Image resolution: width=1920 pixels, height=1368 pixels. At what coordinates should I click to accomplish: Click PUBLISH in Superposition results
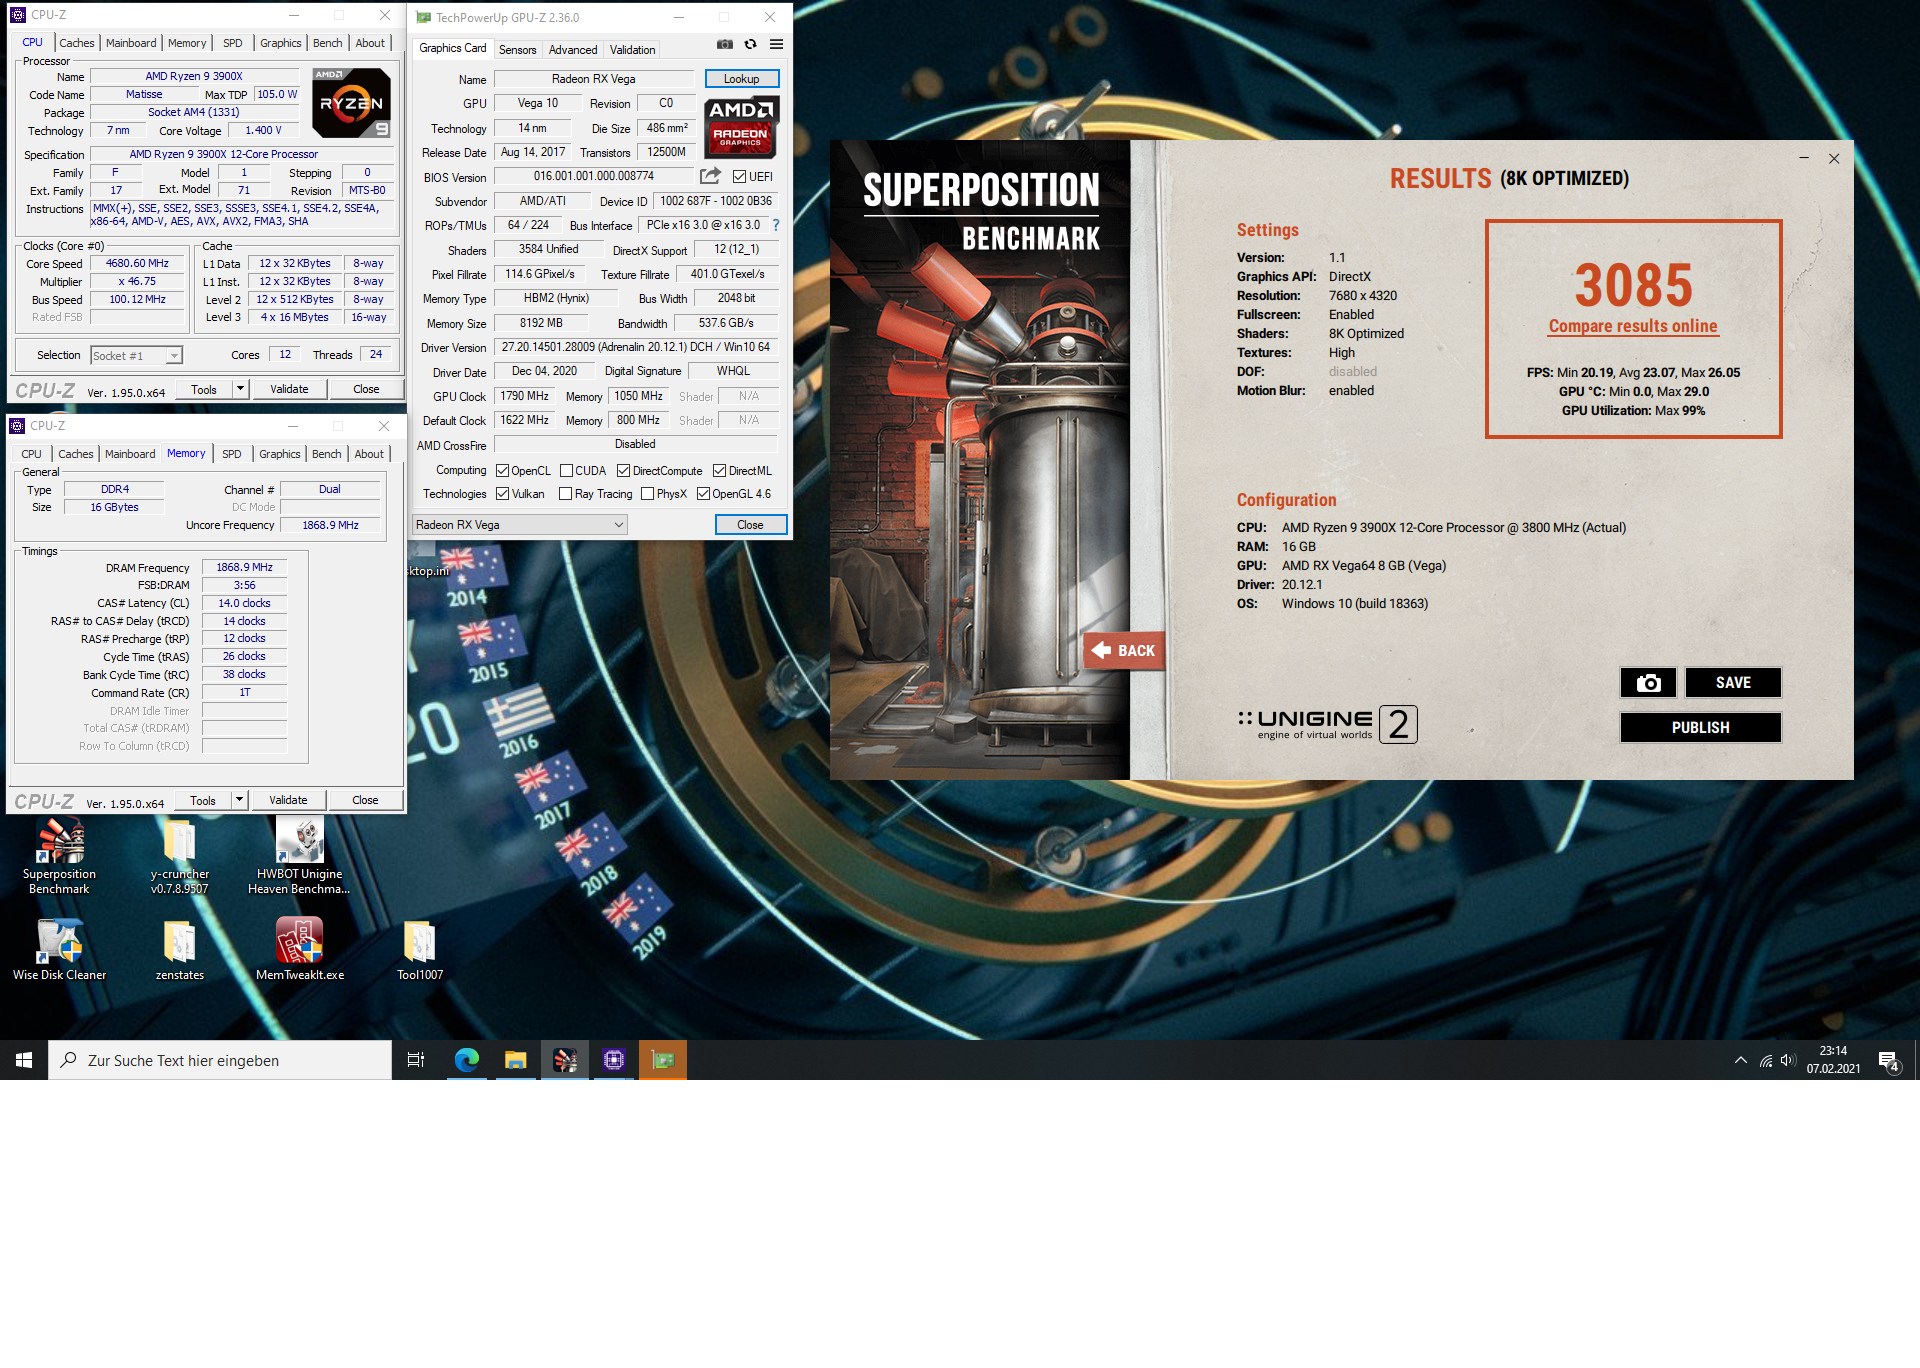tap(1700, 728)
